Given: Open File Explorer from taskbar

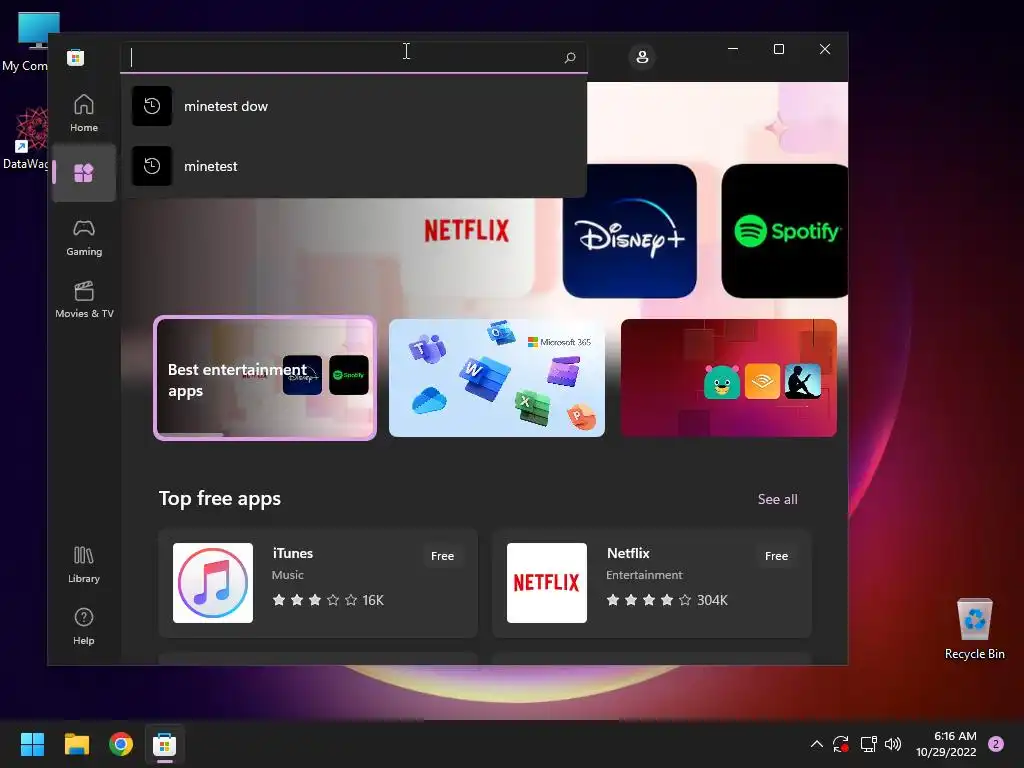Looking at the screenshot, I should tap(76, 744).
